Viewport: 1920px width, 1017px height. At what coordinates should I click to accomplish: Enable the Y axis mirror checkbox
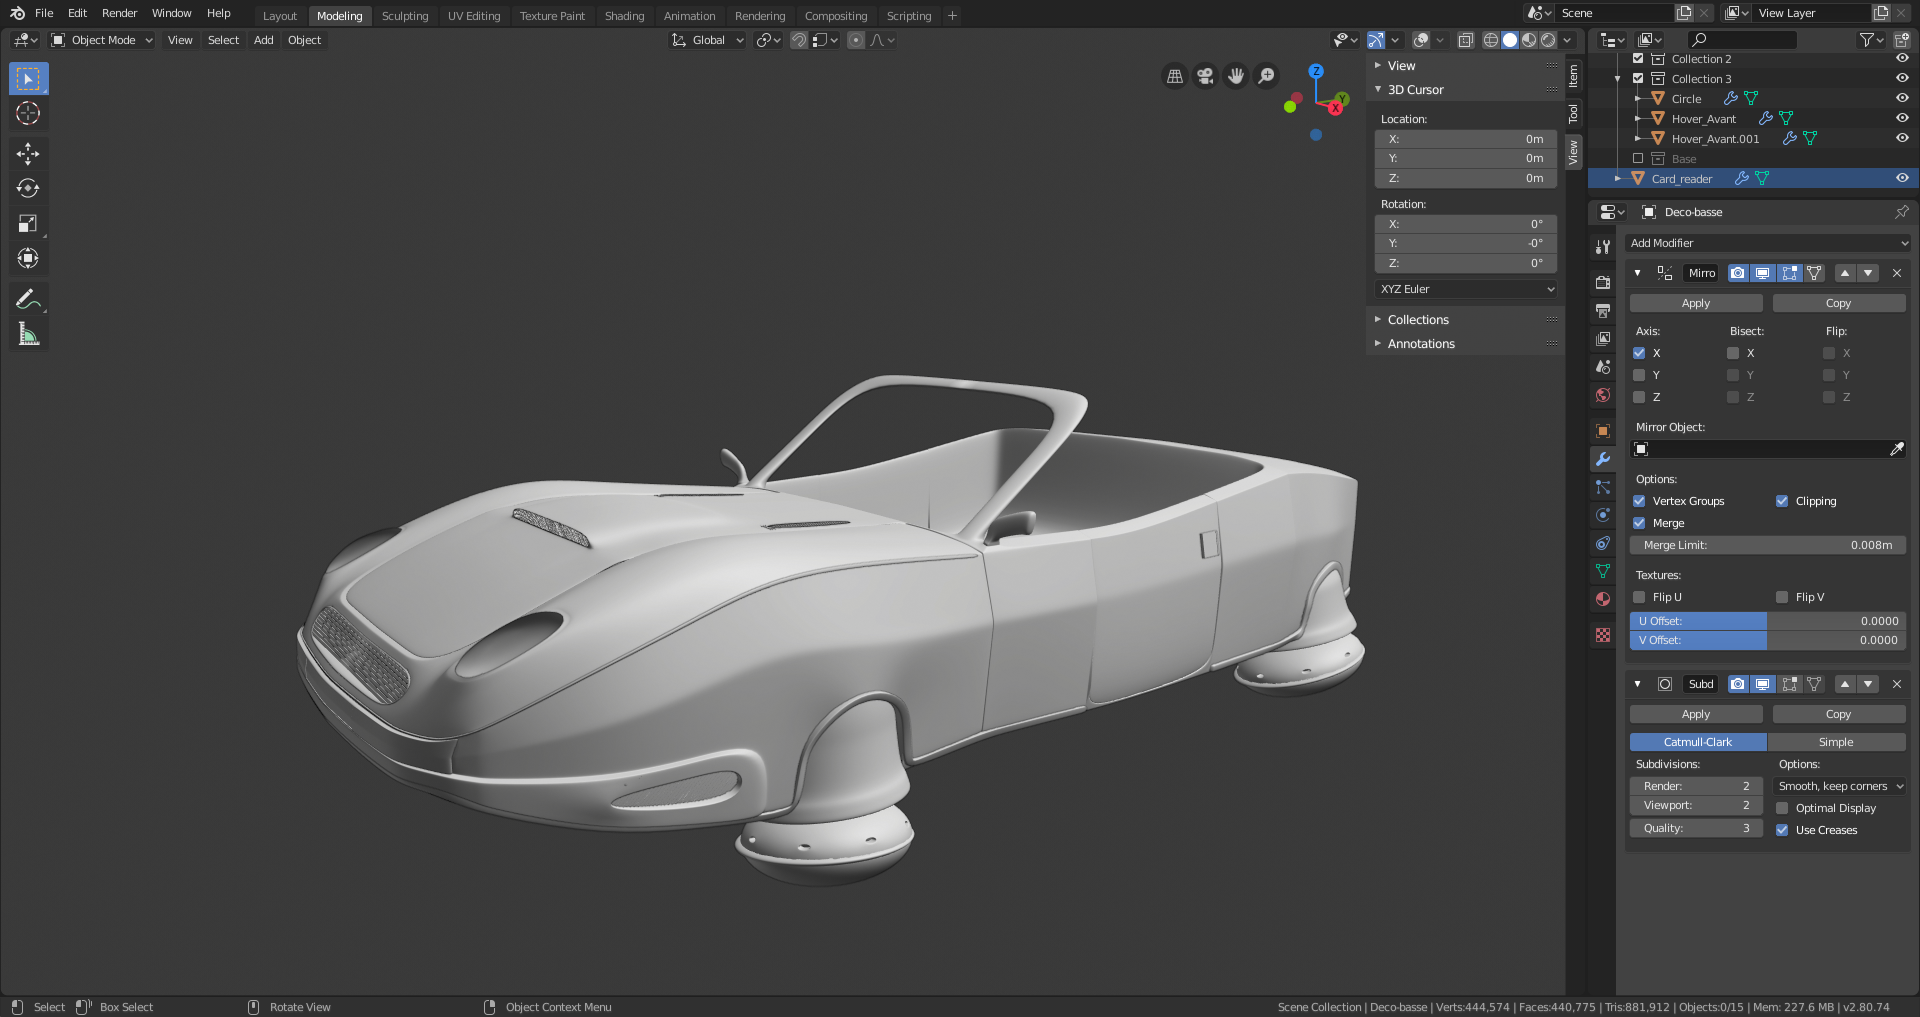(1639, 375)
